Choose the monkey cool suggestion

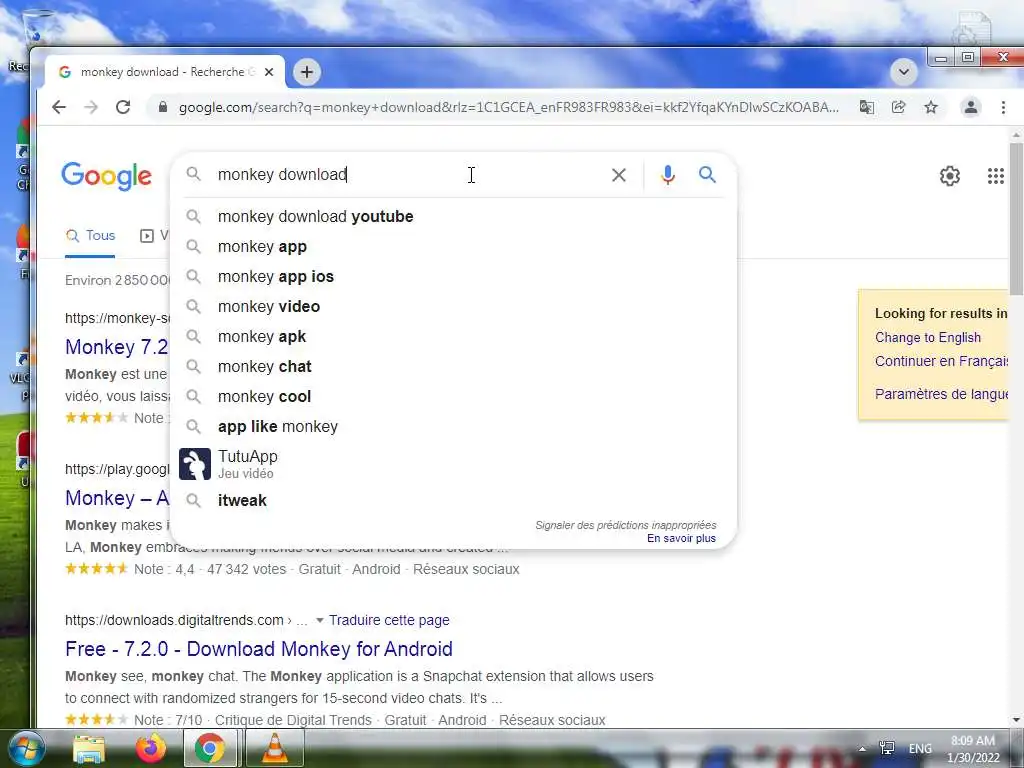[453, 396]
